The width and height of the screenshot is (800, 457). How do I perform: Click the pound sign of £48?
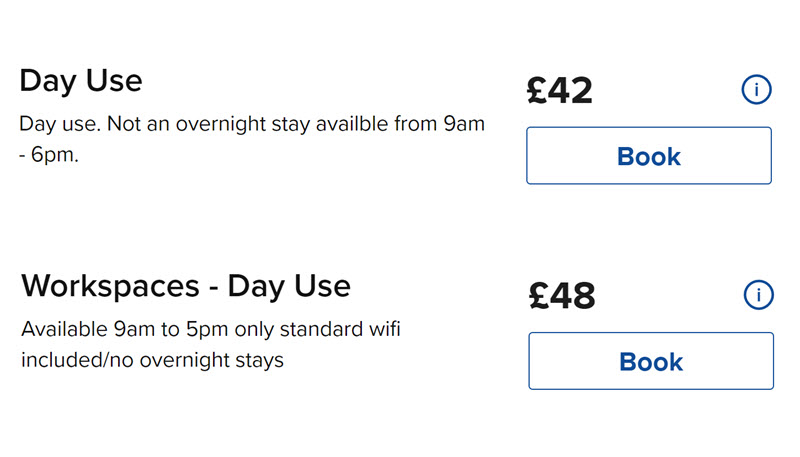[x=539, y=296]
